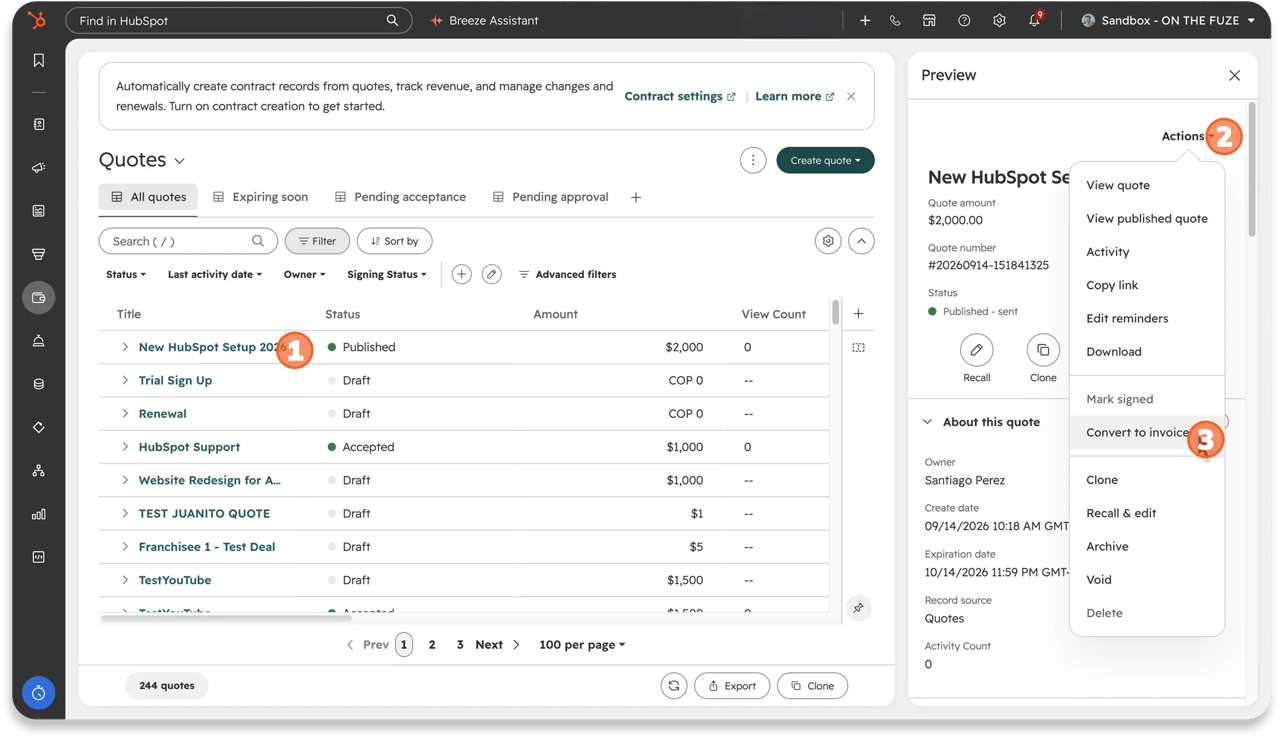Screen dimensions: 1280x739
Task: Open the 100 per page dropdown
Action: pyautogui.click(x=582, y=645)
